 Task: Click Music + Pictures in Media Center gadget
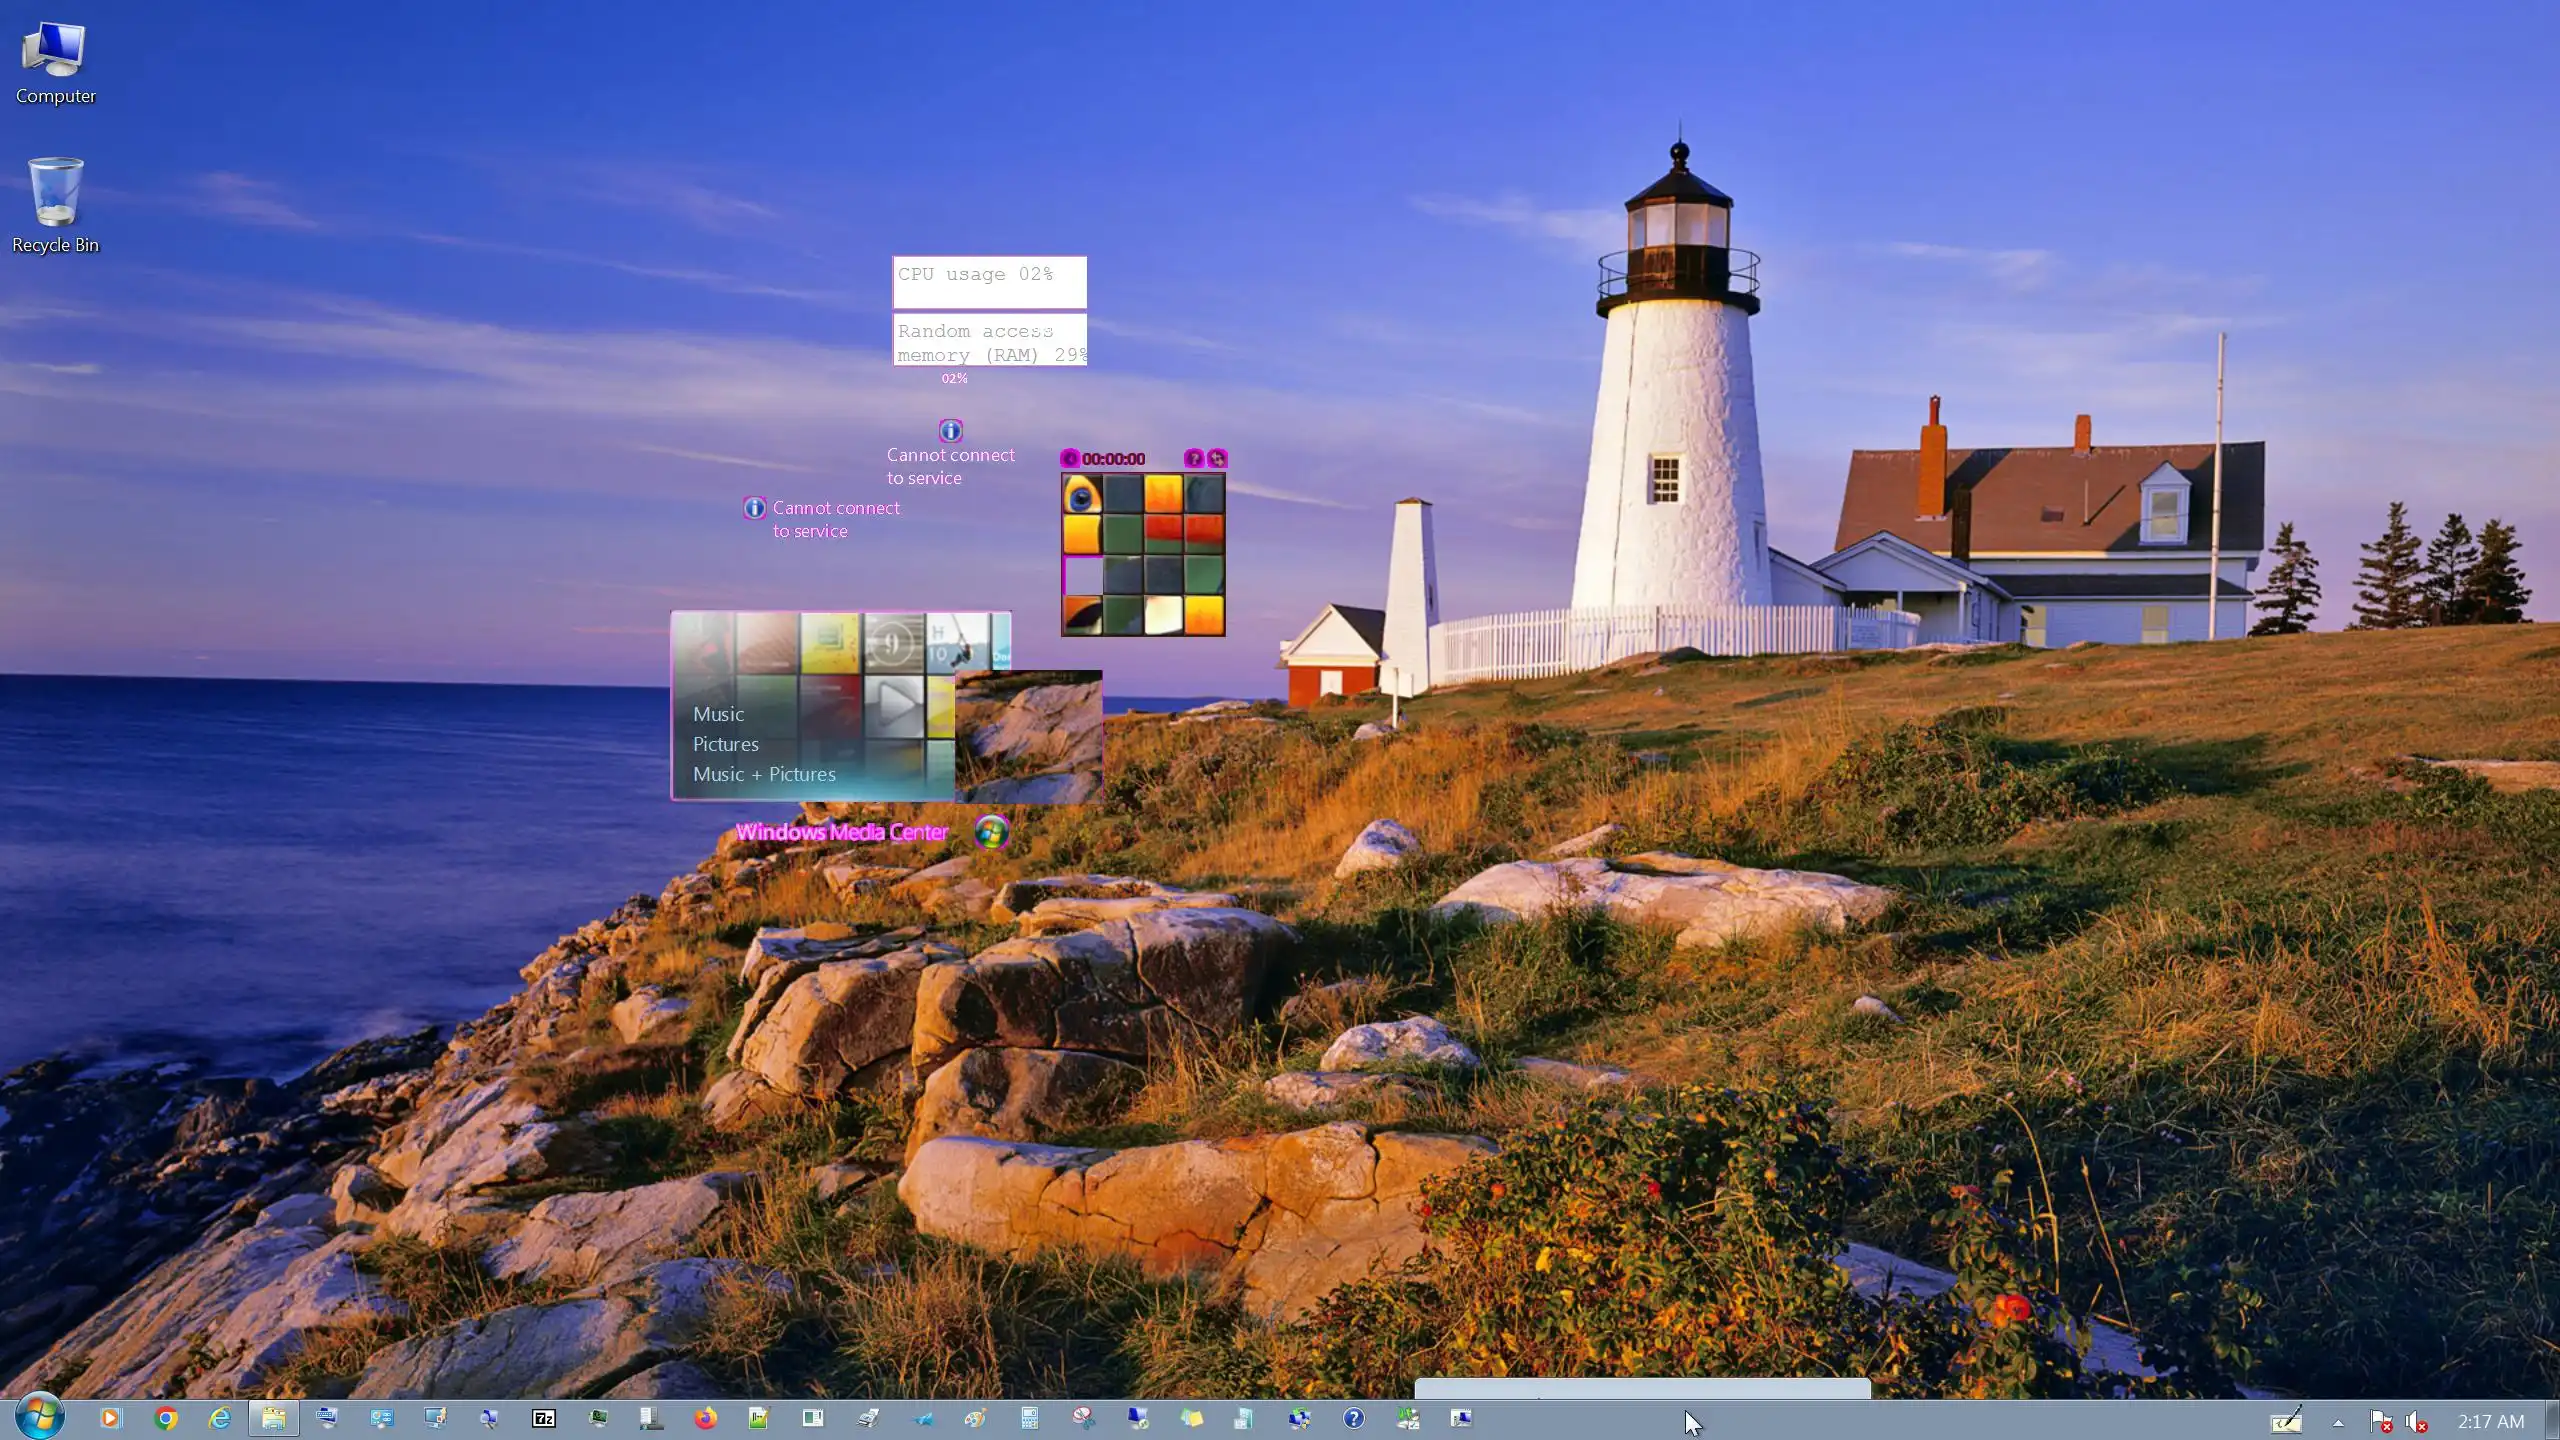click(x=764, y=774)
